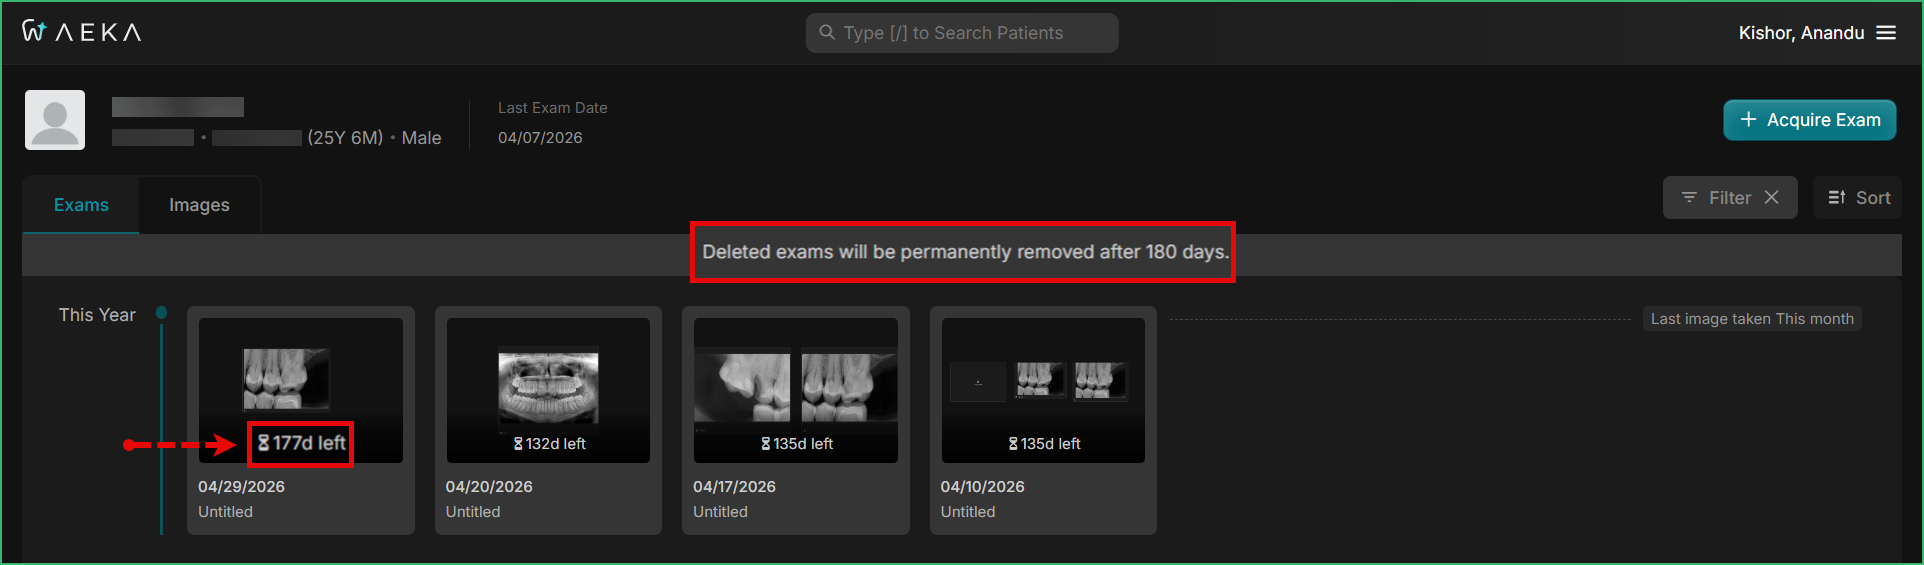Open the 04/10/2026 exam thumbnail
The image size is (1924, 565).
coord(1043,390)
